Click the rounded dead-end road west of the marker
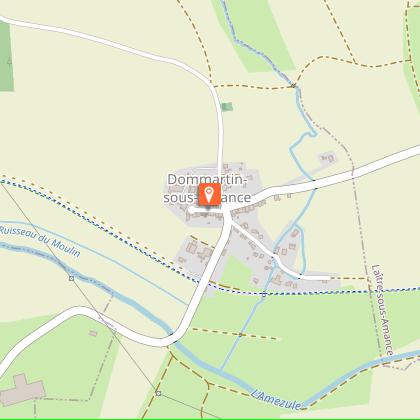This screenshot has width=420, height=420. [191, 210]
